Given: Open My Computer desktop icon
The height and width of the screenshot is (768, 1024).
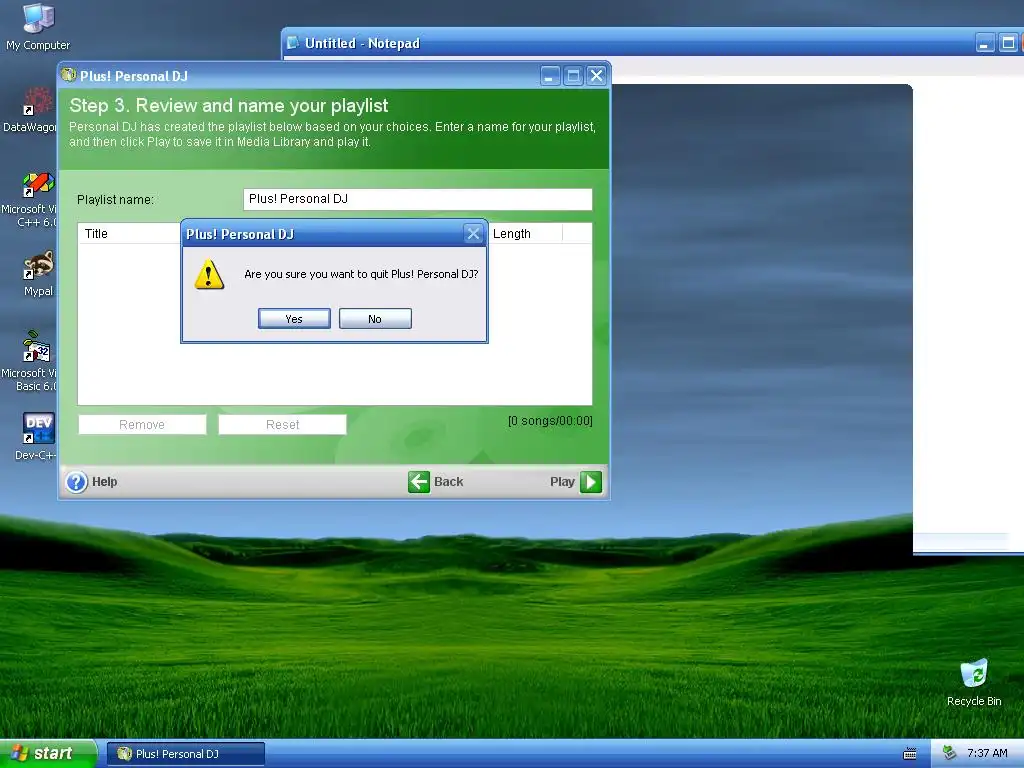Looking at the screenshot, I should pos(38,27).
